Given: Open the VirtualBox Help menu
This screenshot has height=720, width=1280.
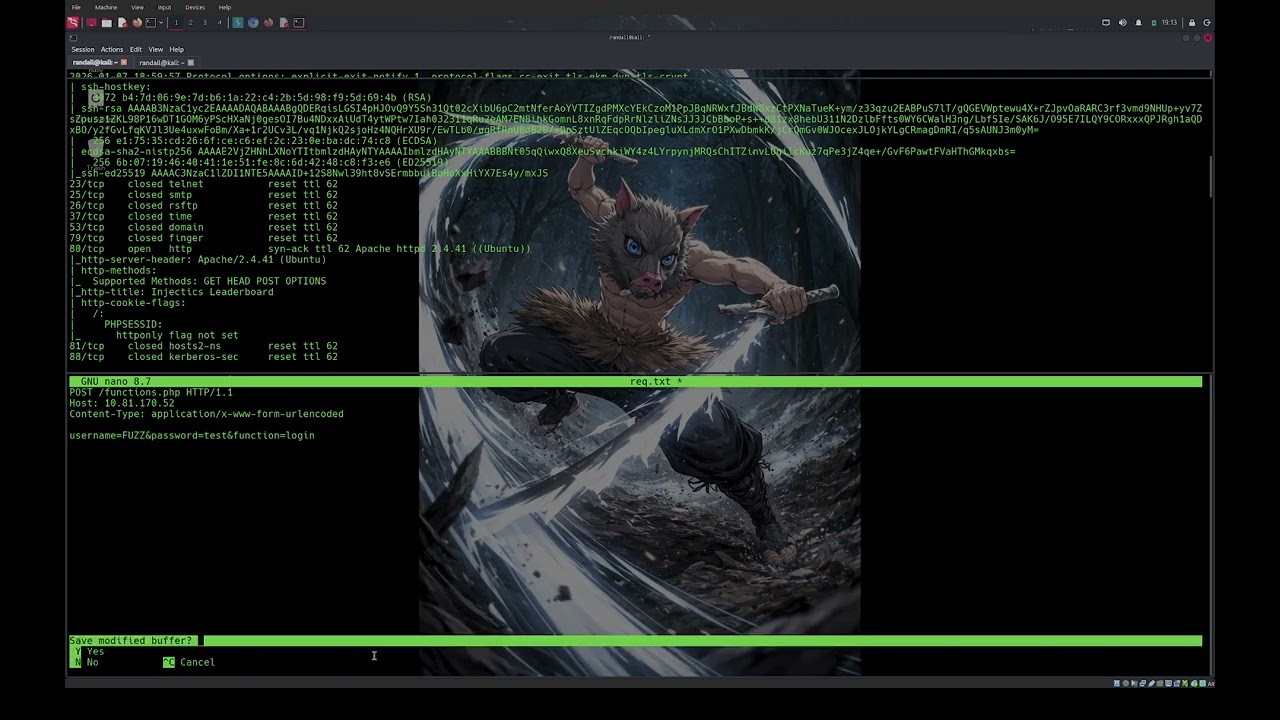Looking at the screenshot, I should tap(225, 7).
